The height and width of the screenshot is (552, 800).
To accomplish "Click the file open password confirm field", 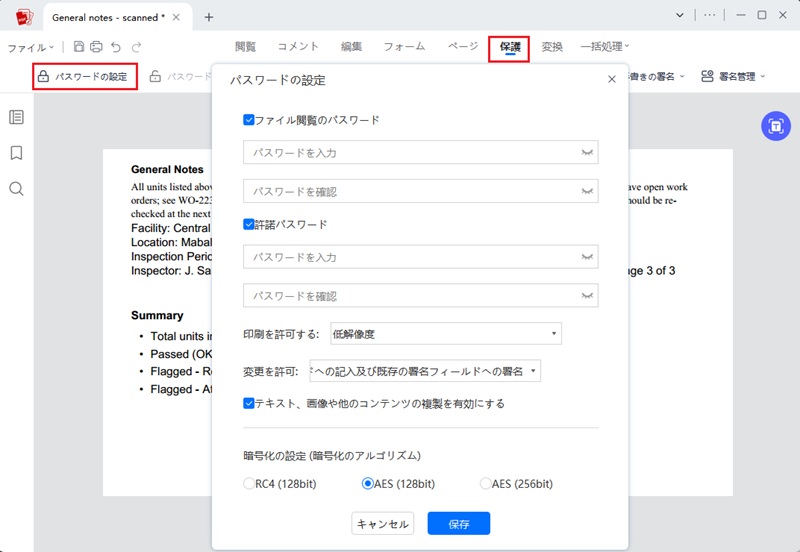I will pos(420,191).
